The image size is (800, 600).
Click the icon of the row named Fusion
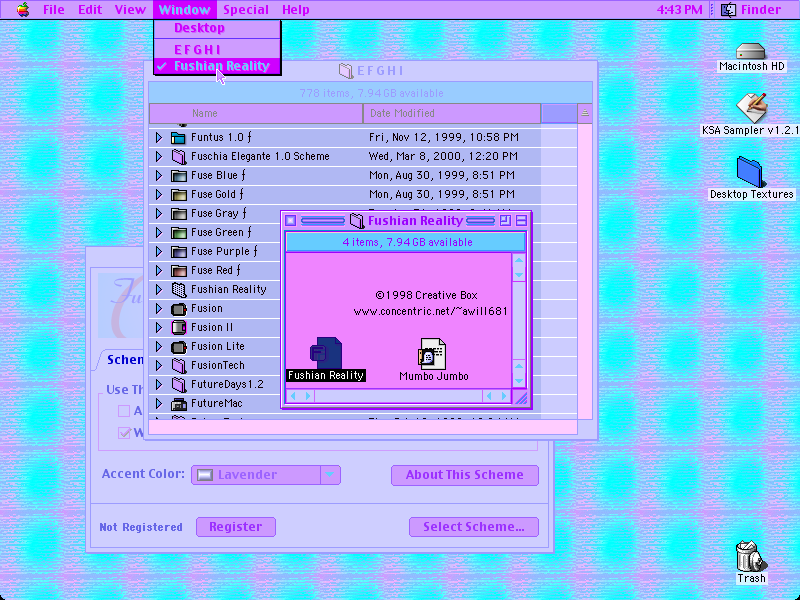click(x=179, y=309)
